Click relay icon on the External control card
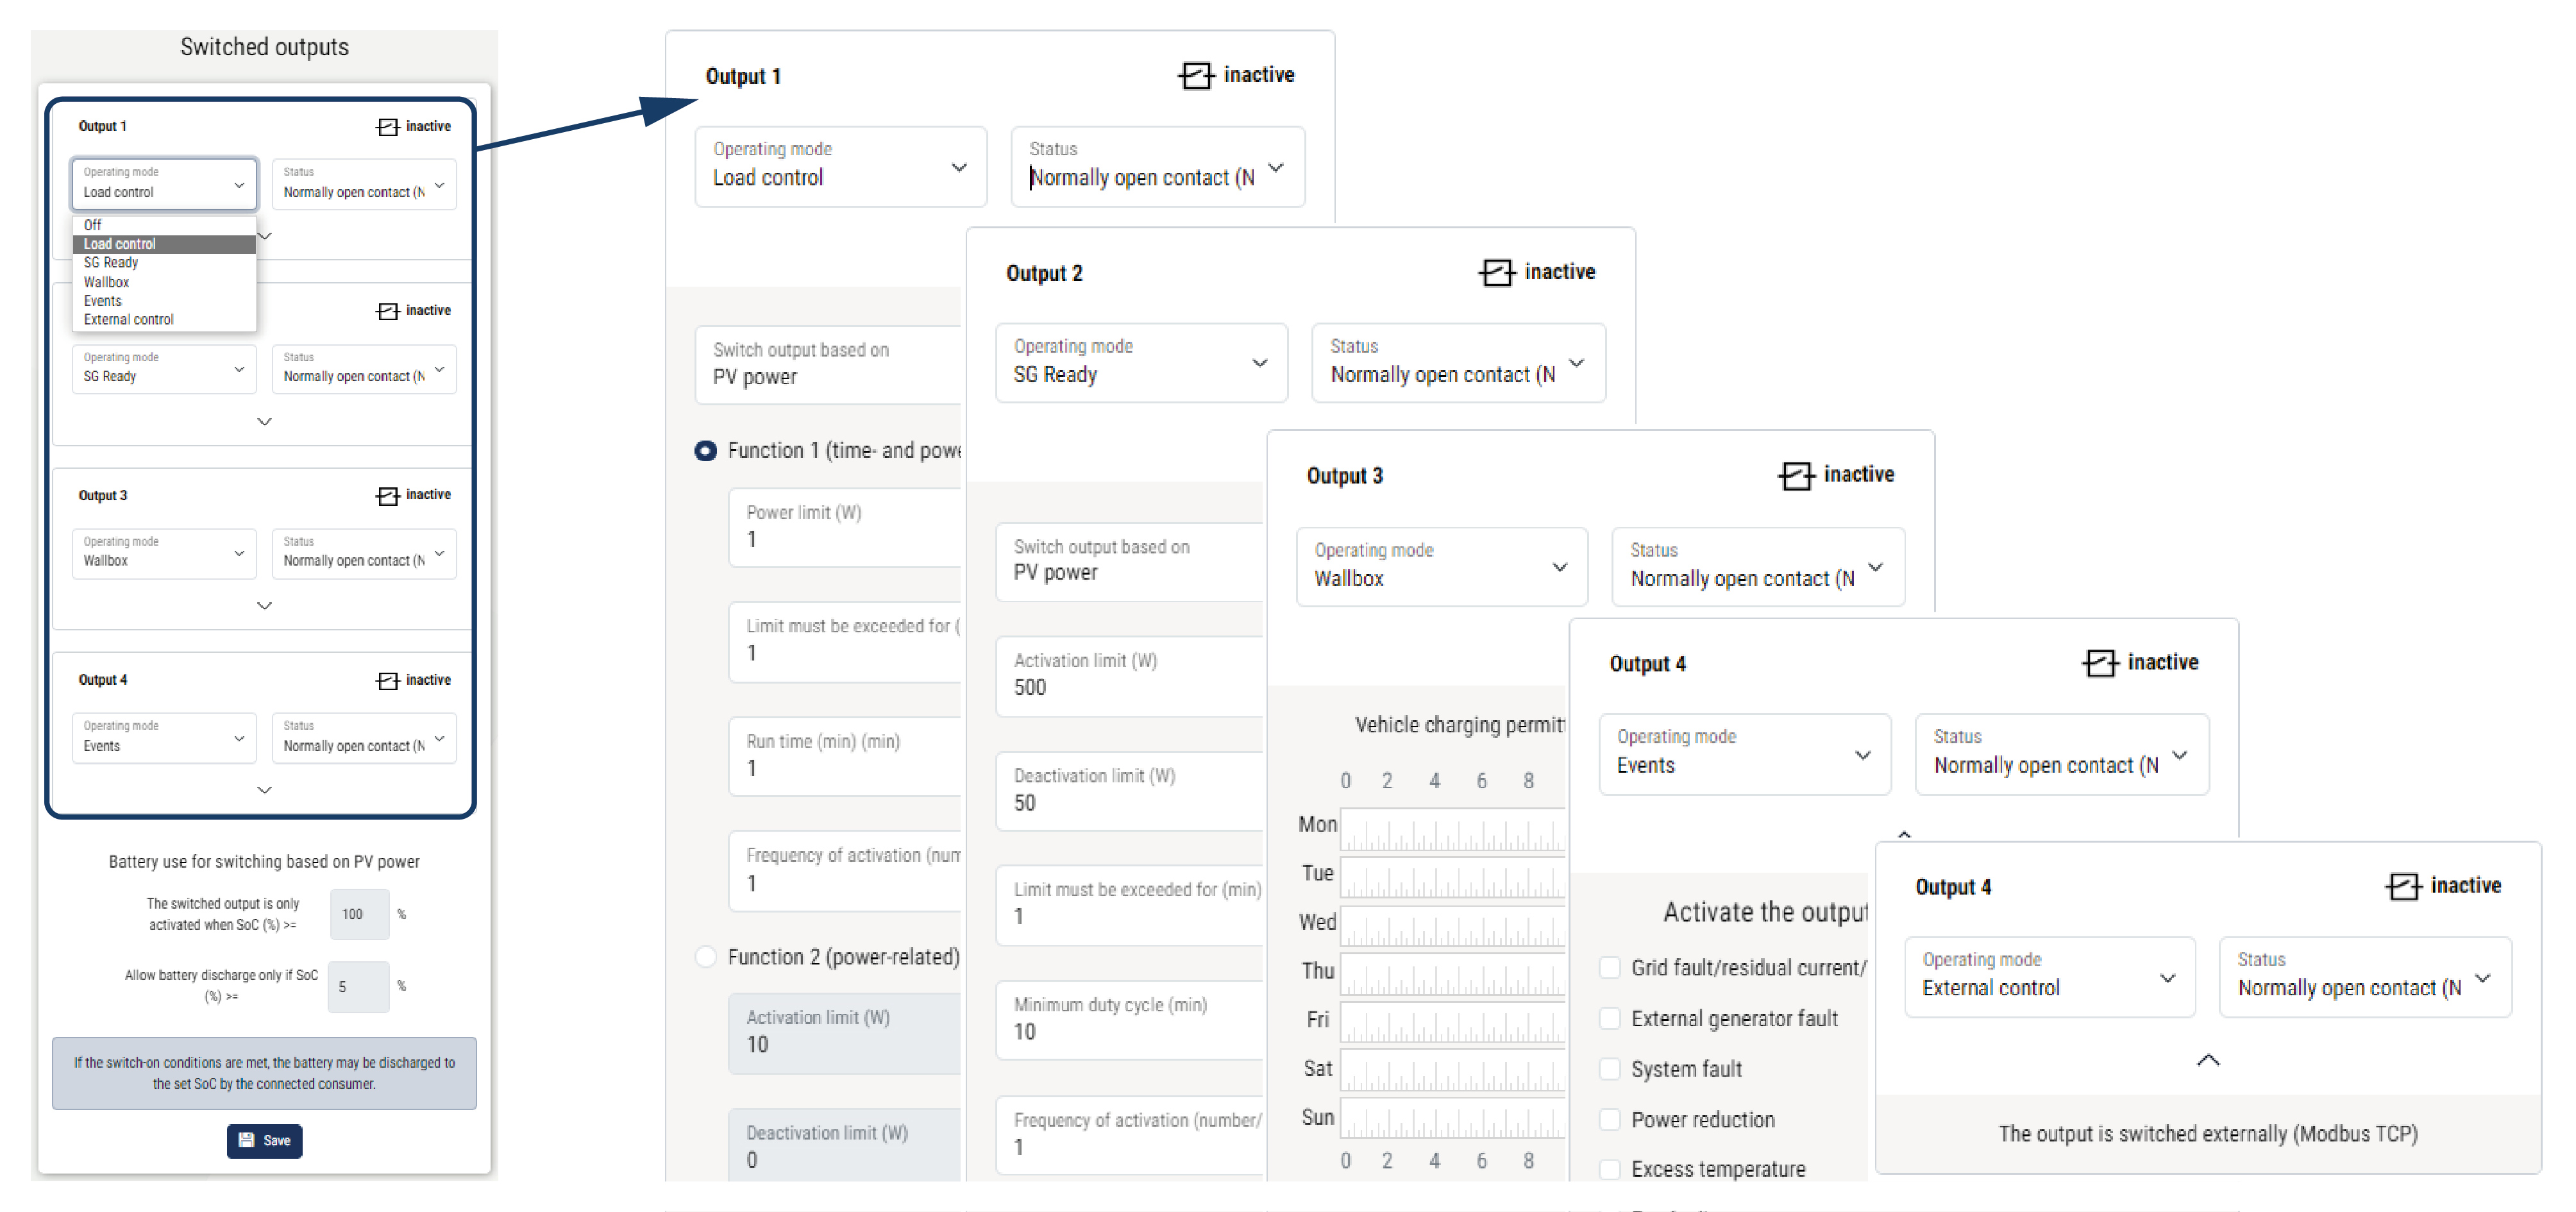The image size is (2576, 1212). point(2403,886)
